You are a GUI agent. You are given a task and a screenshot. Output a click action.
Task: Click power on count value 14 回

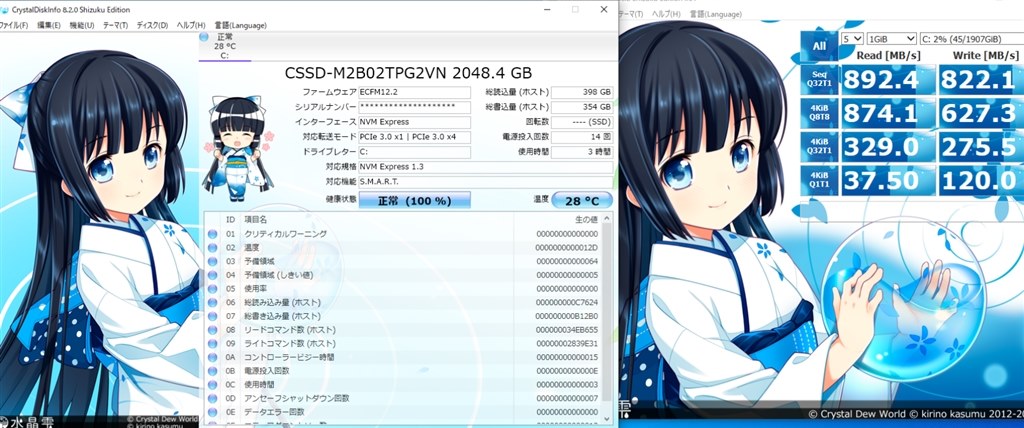(x=582, y=137)
